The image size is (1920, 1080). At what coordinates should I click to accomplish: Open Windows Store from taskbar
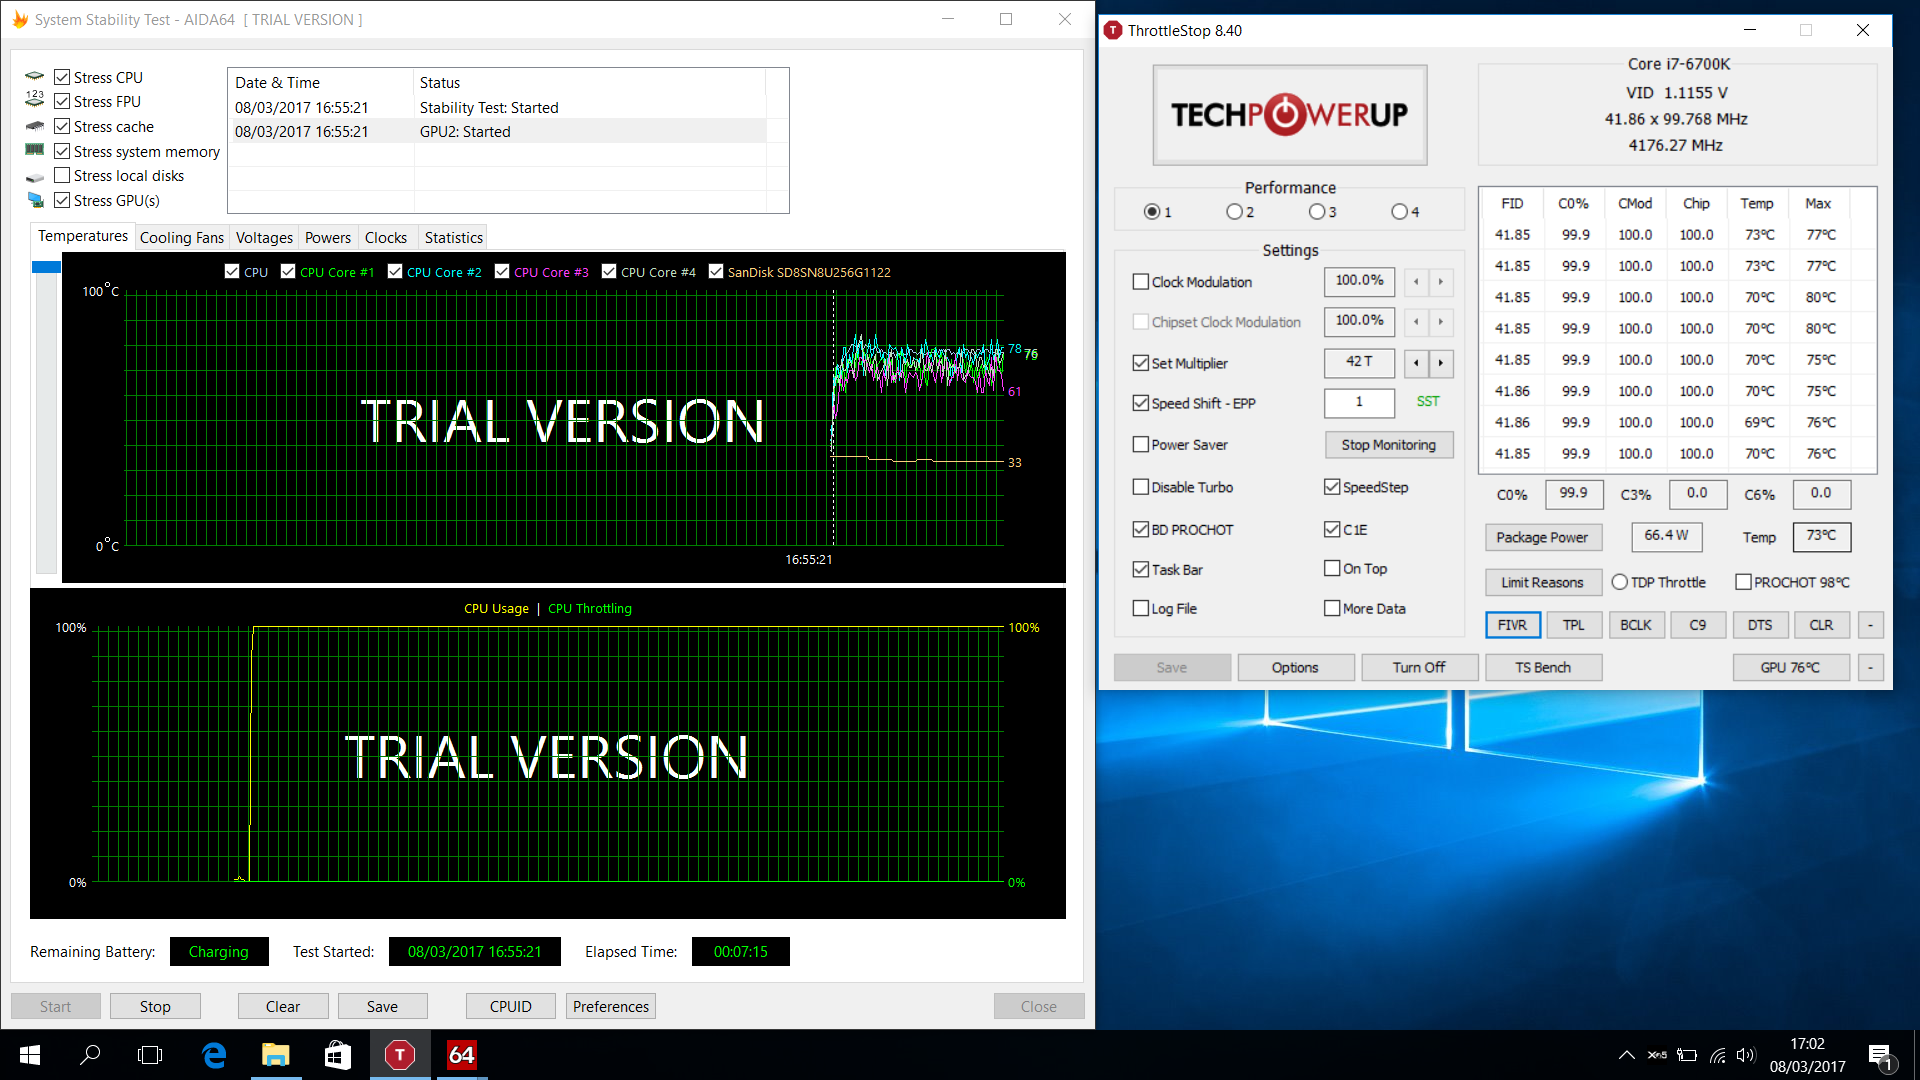pos(338,1055)
